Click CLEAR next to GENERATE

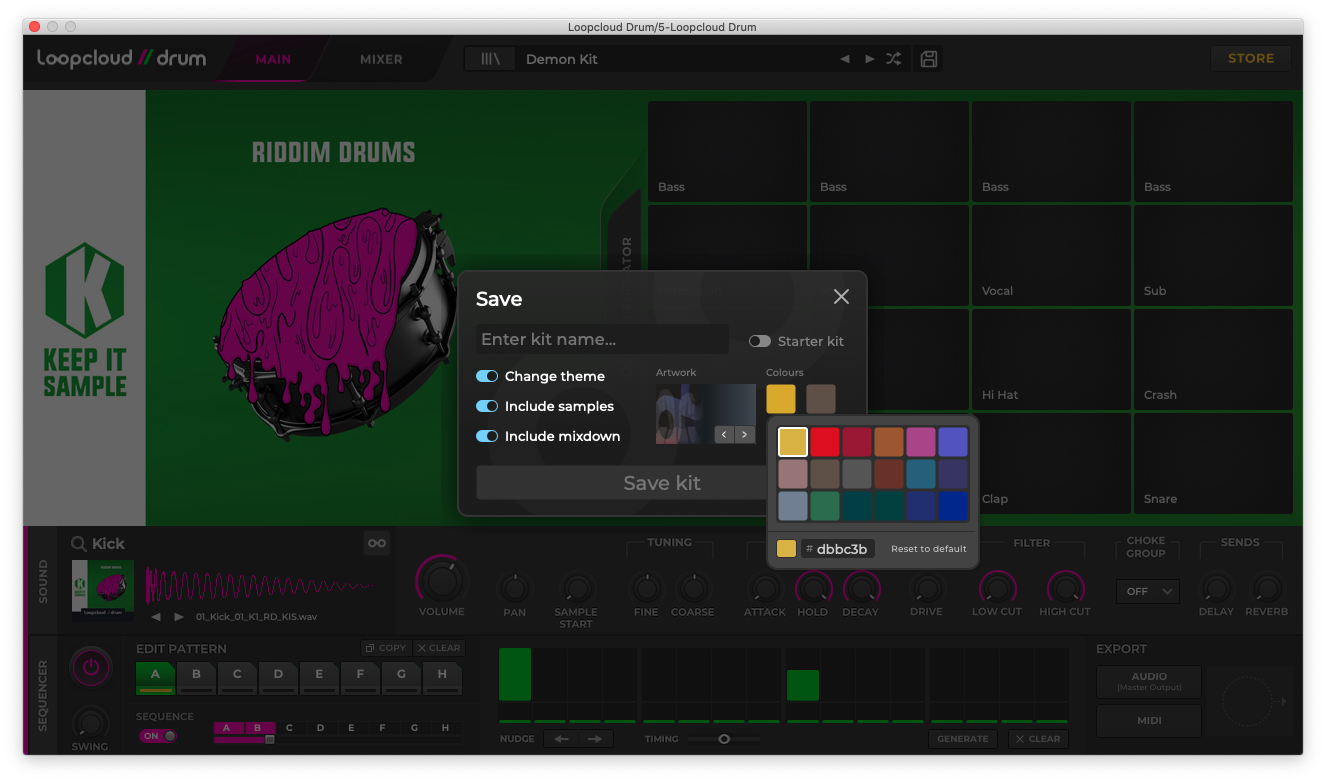(1037, 739)
